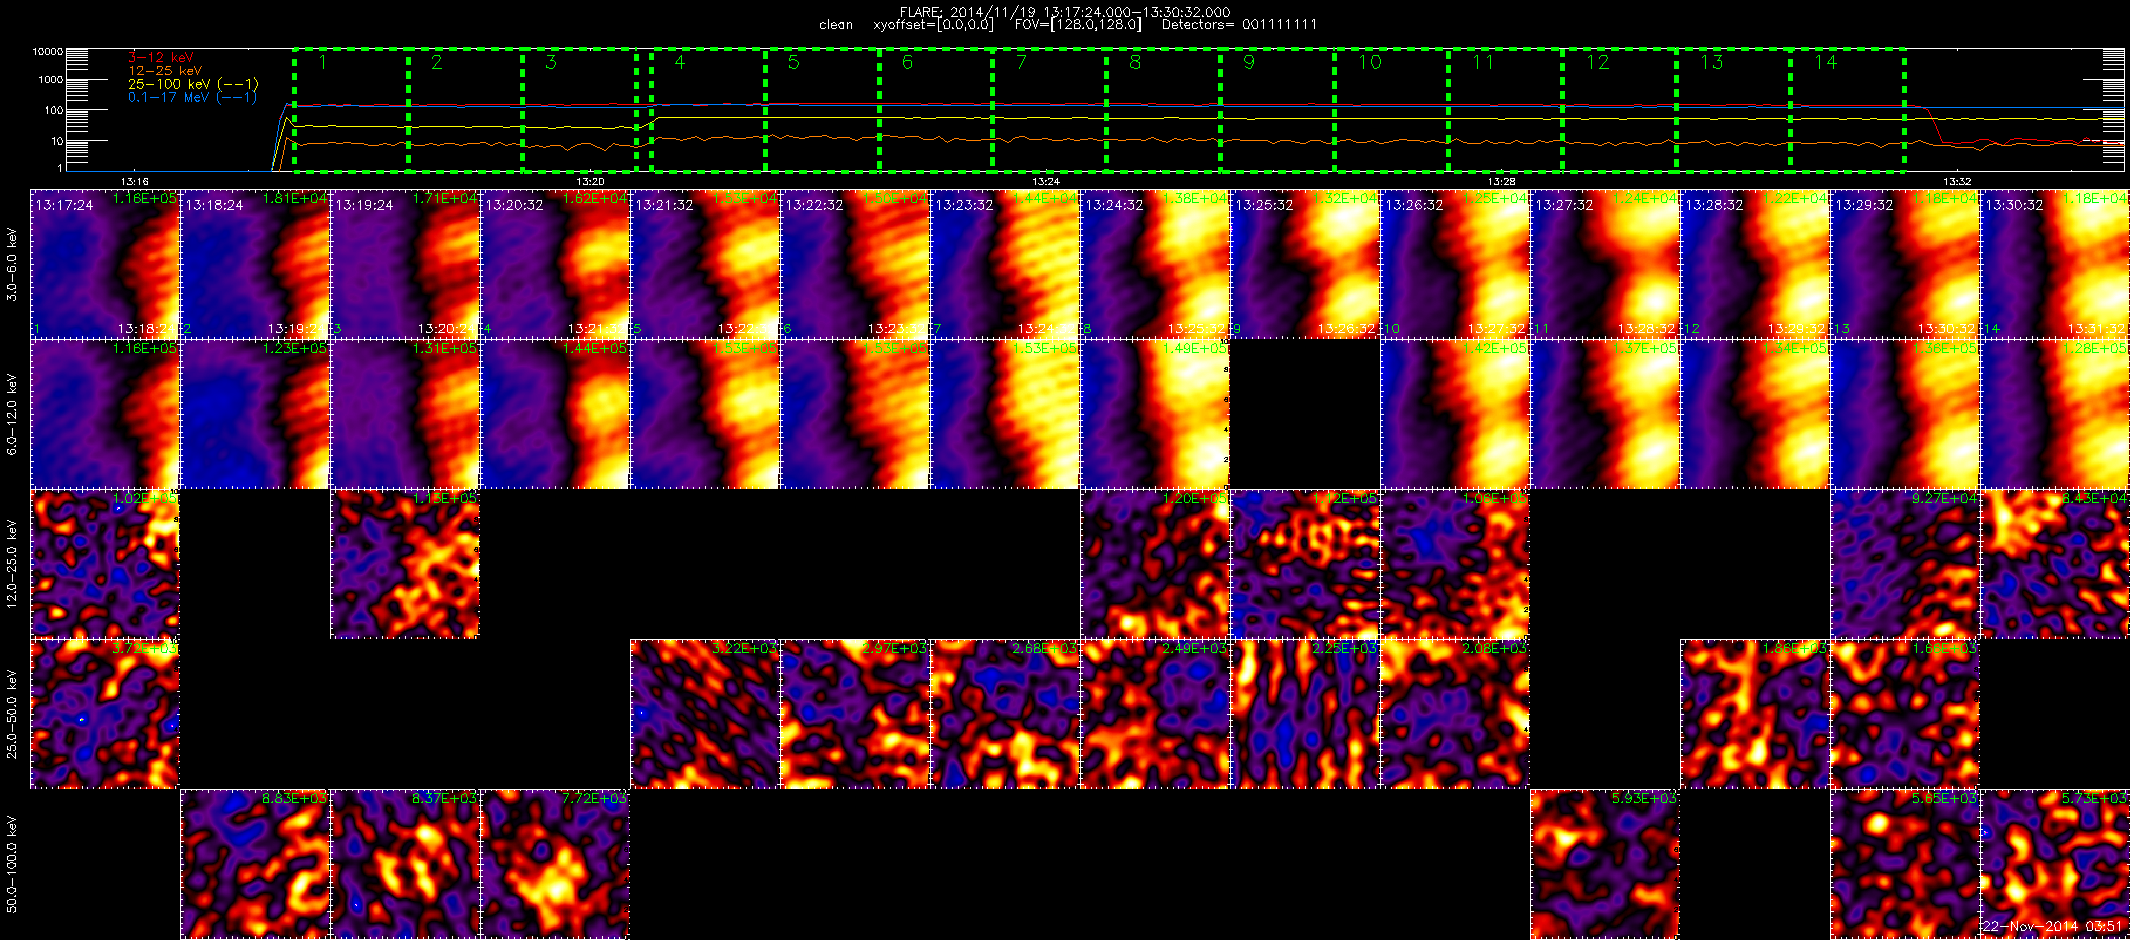The width and height of the screenshot is (2130, 940).
Task: Click the 13:20 time axis label
Action: click(590, 182)
